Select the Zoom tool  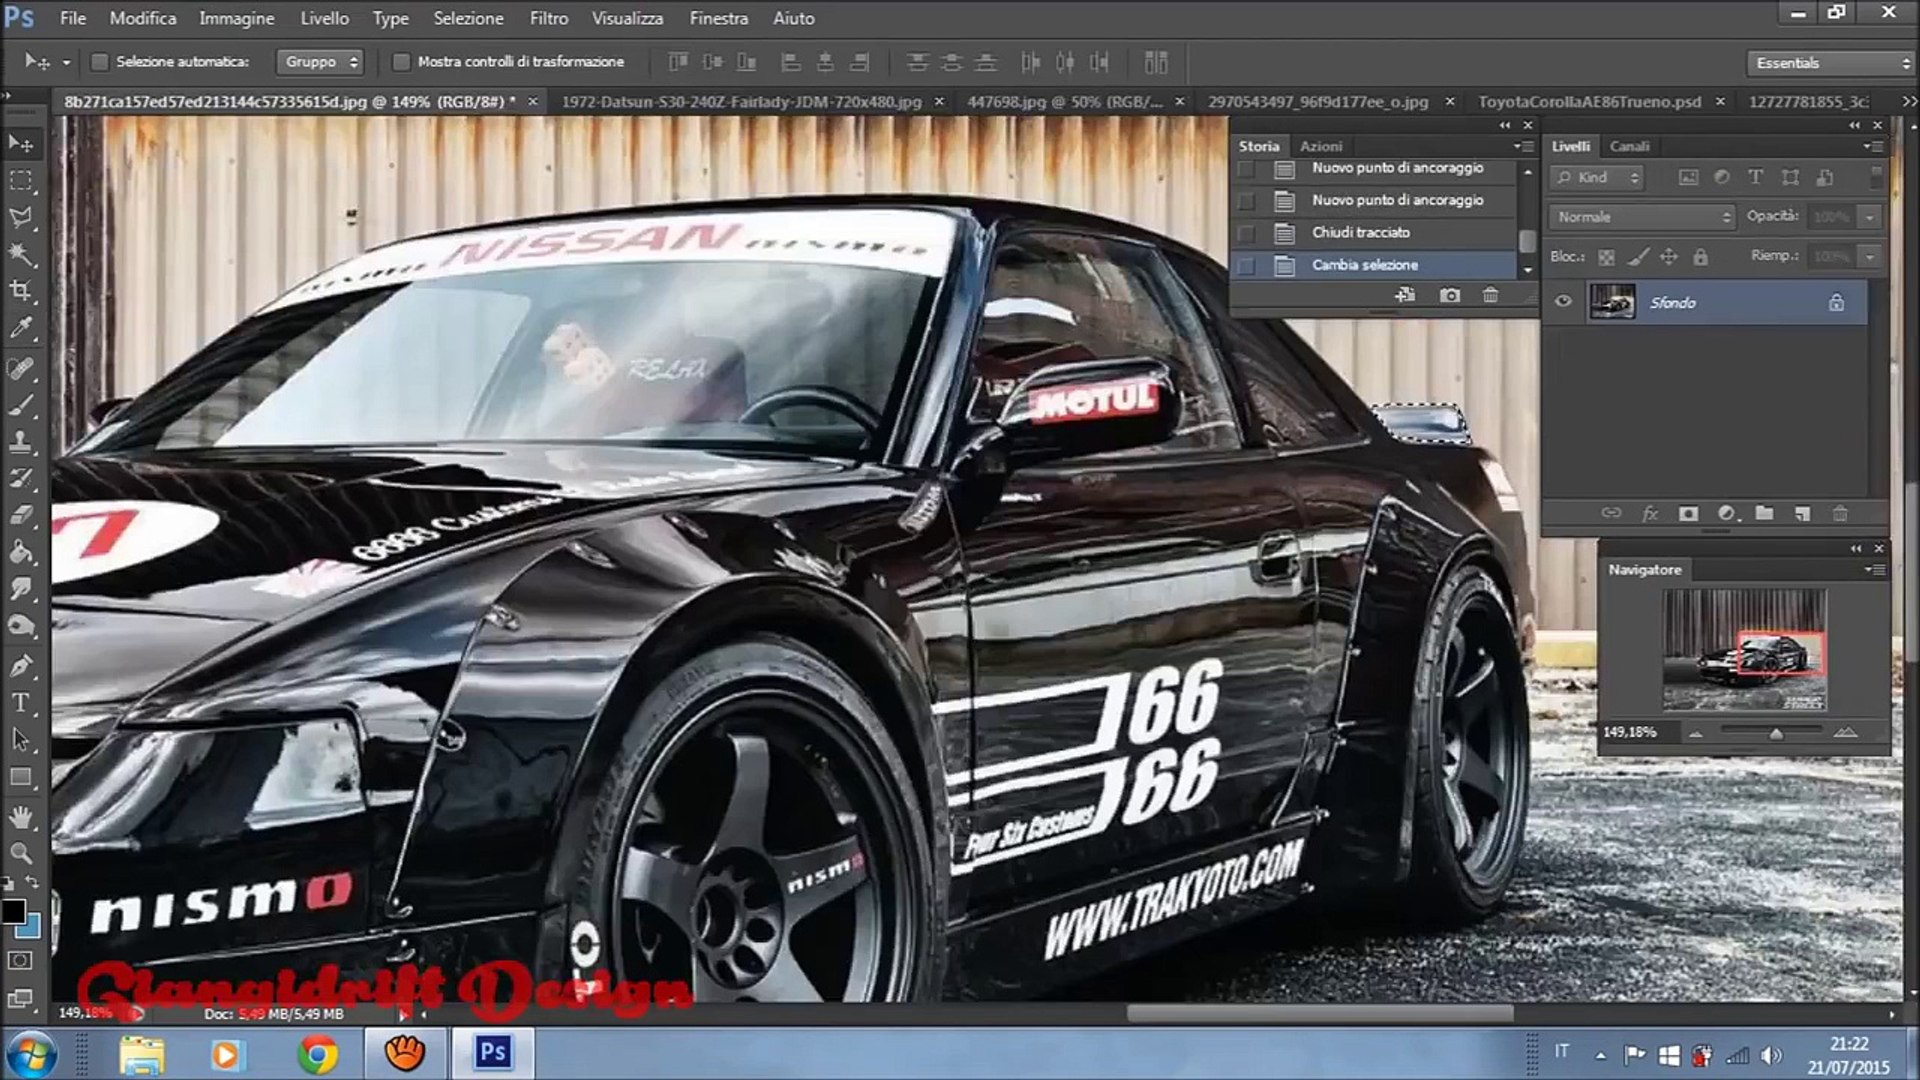[x=20, y=853]
